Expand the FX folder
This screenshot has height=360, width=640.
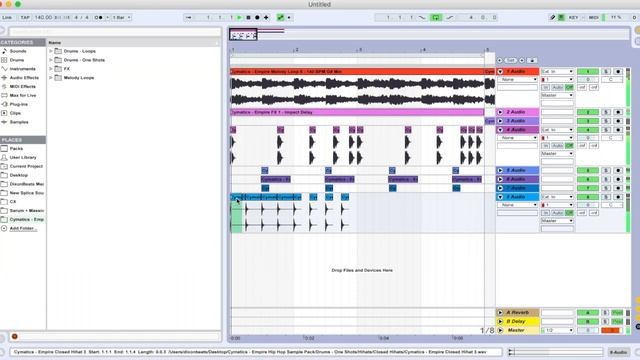click(51, 69)
